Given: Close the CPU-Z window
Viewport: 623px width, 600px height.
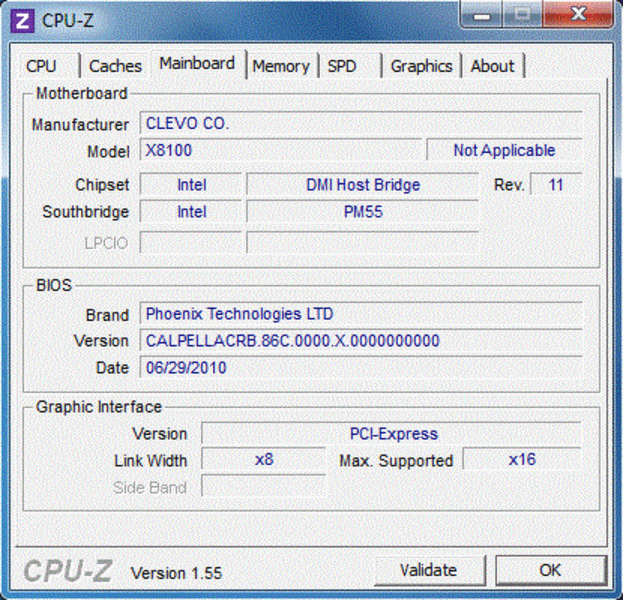Looking at the screenshot, I should (578, 15).
